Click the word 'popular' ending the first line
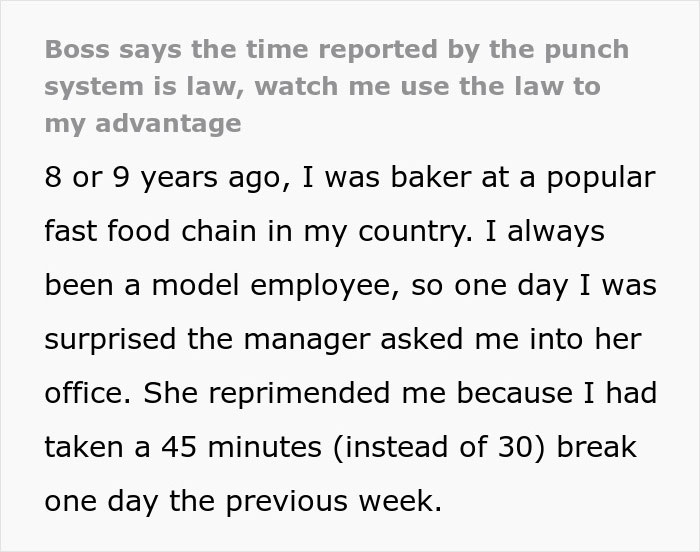 point(601,179)
